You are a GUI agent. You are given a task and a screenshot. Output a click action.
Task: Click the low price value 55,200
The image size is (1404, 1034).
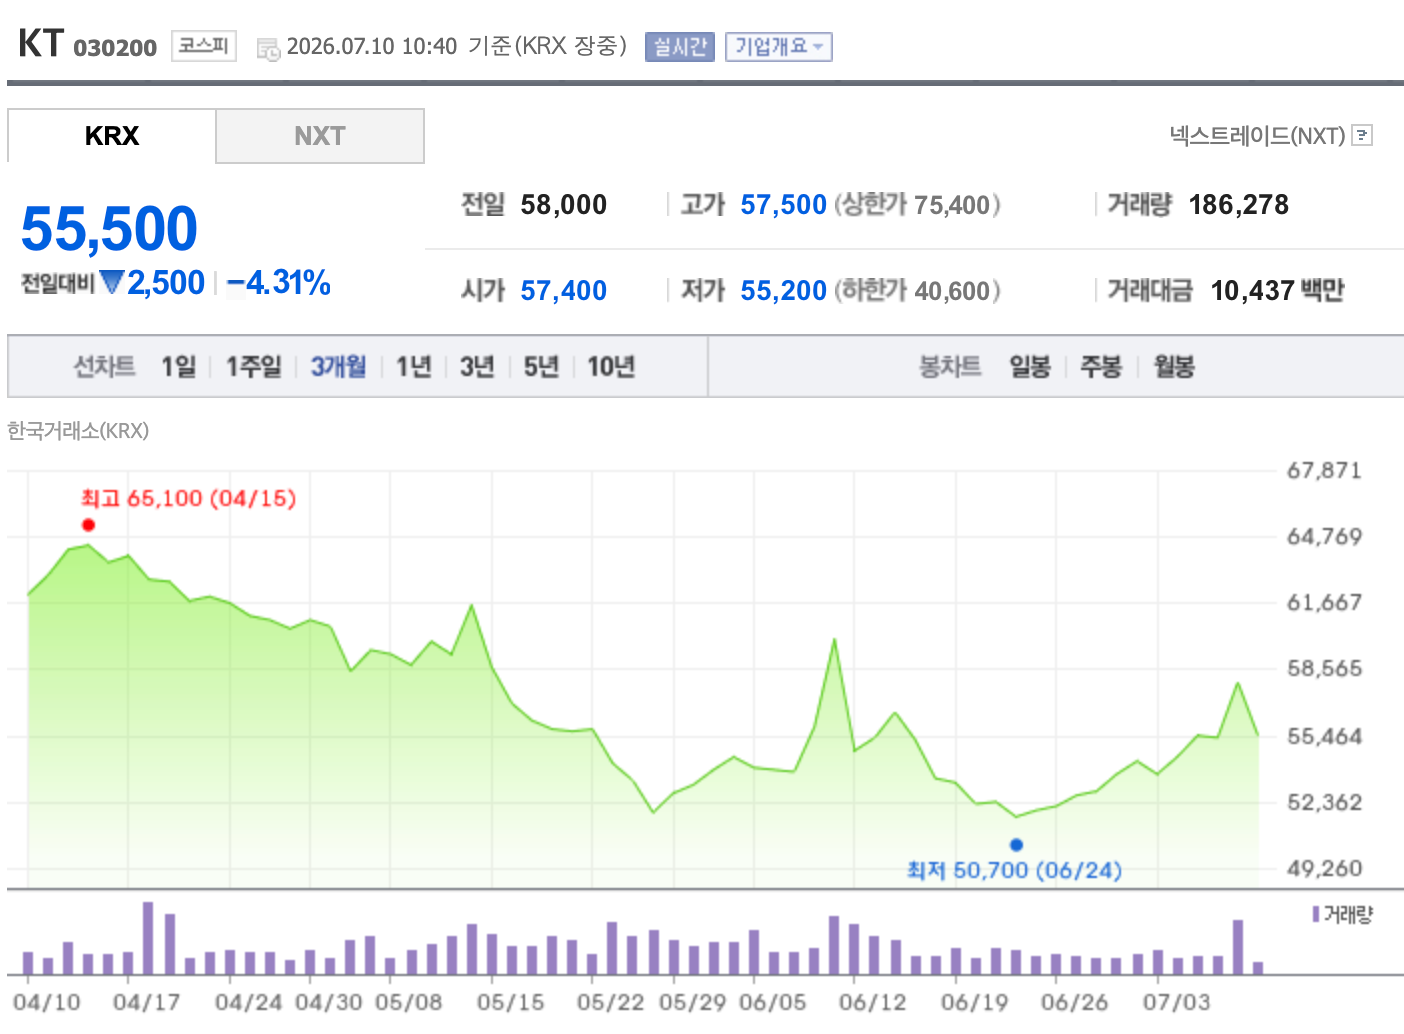pyautogui.click(x=784, y=291)
